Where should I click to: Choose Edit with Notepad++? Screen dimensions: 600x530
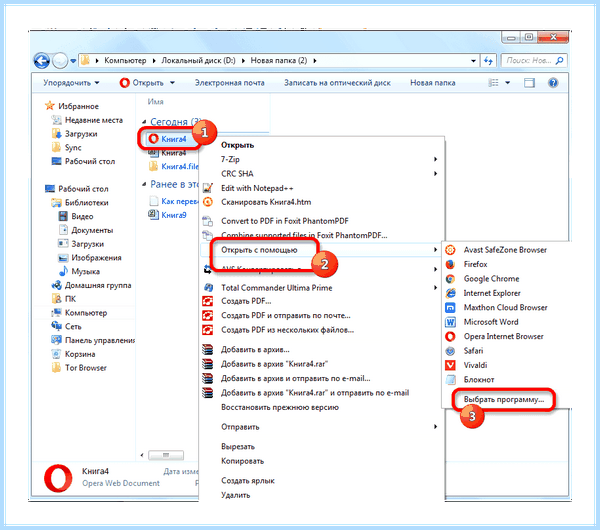tap(257, 188)
